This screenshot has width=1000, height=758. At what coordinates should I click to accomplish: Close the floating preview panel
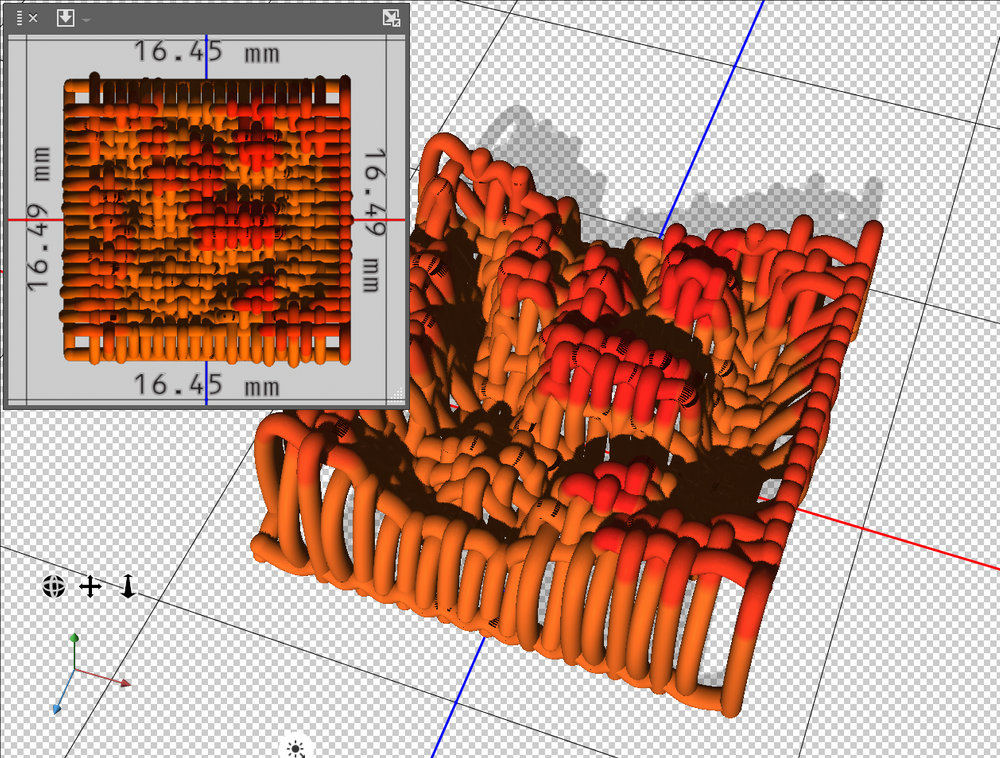(x=33, y=18)
